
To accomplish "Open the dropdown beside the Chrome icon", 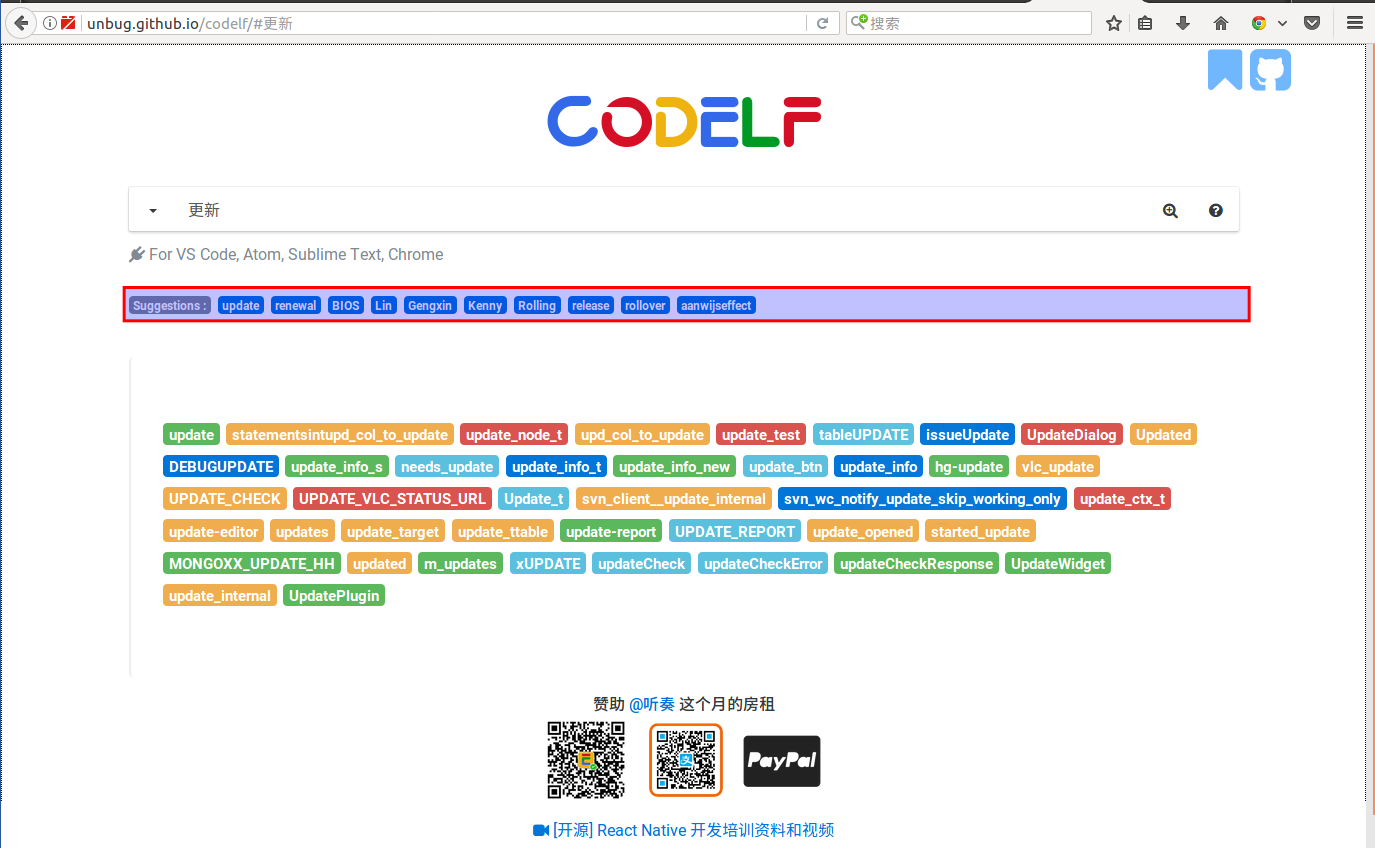I will tap(1282, 24).
